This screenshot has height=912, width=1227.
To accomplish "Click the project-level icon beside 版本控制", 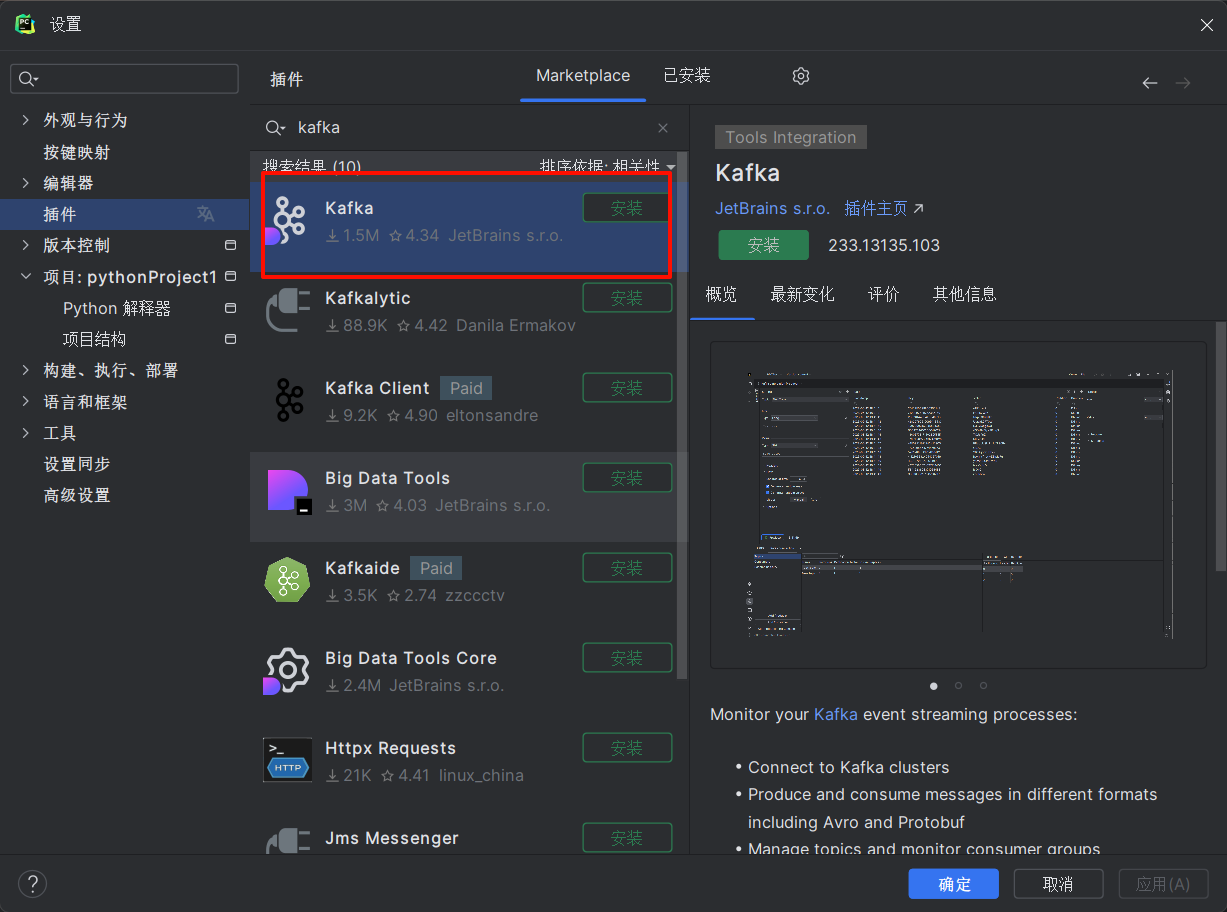I will tap(230, 245).
